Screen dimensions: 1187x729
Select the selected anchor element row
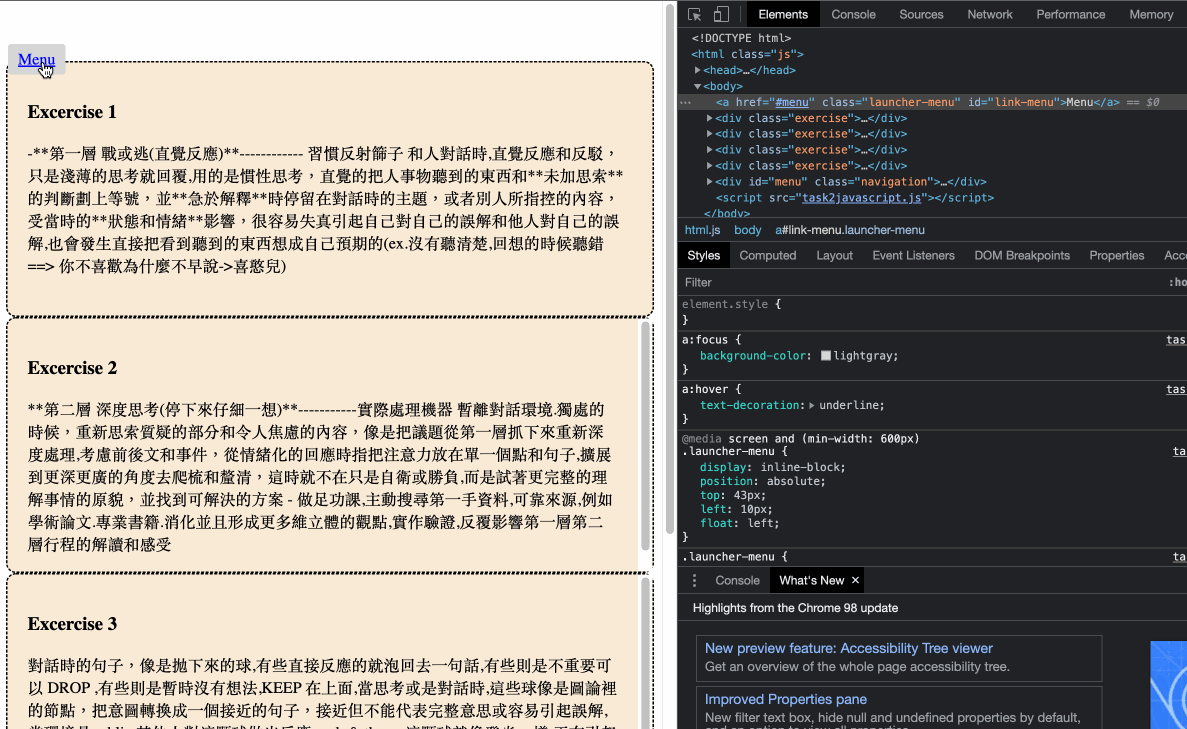point(932,102)
